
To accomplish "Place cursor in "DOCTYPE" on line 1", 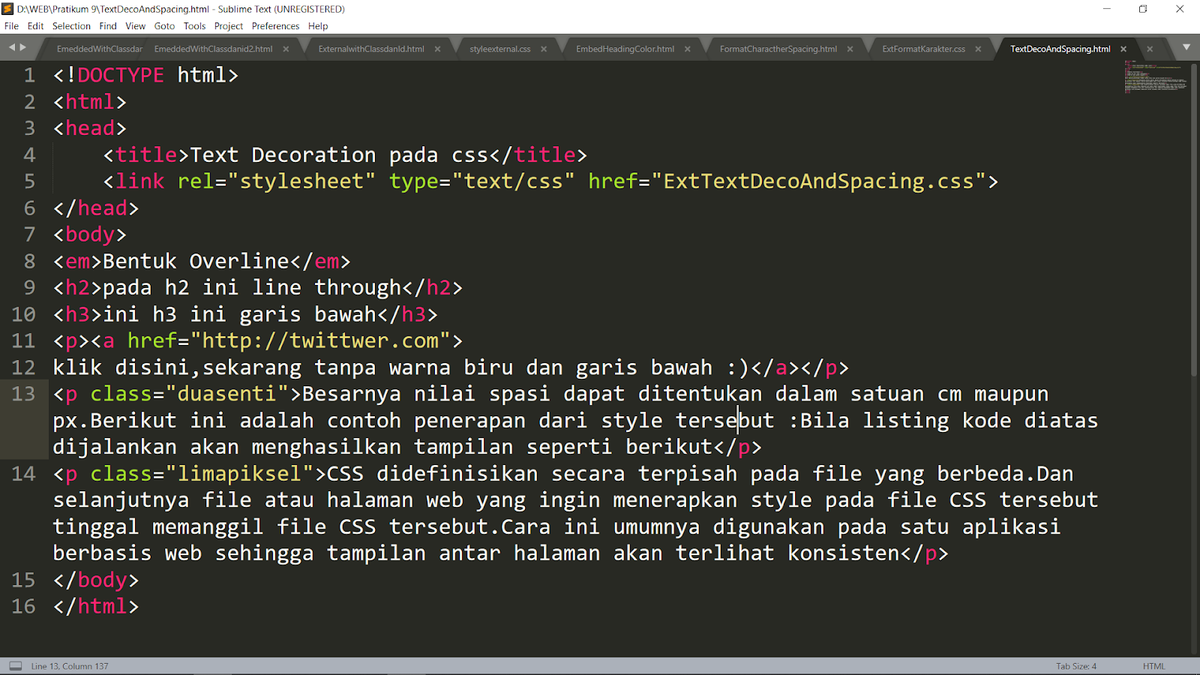I will tap(121, 75).
